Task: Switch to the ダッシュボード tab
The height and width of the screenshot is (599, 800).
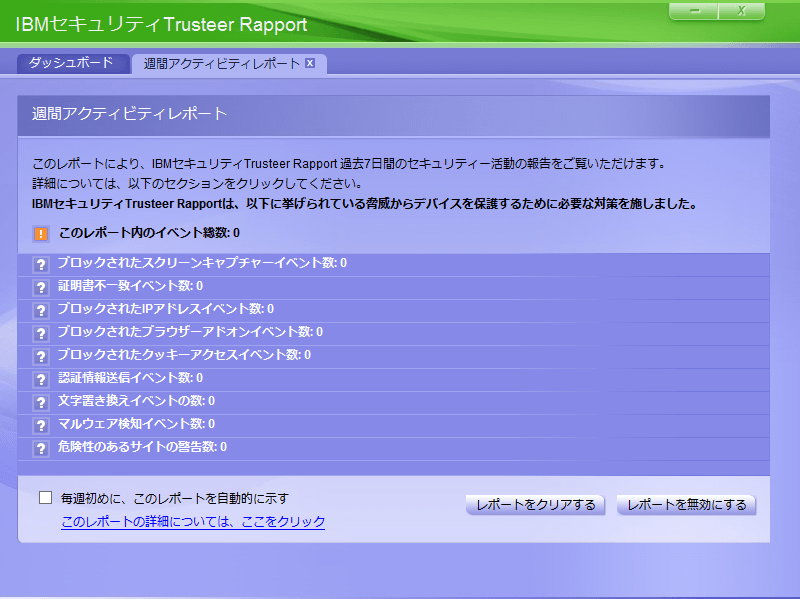Action: coord(72,63)
